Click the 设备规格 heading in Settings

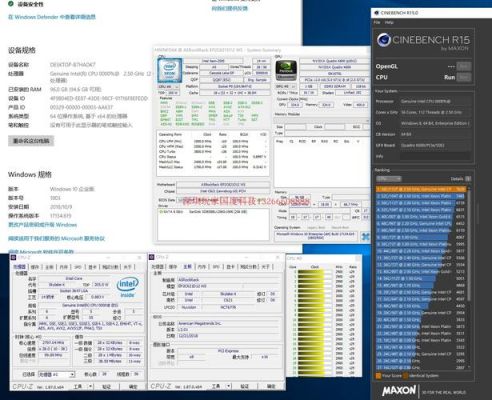(22, 50)
